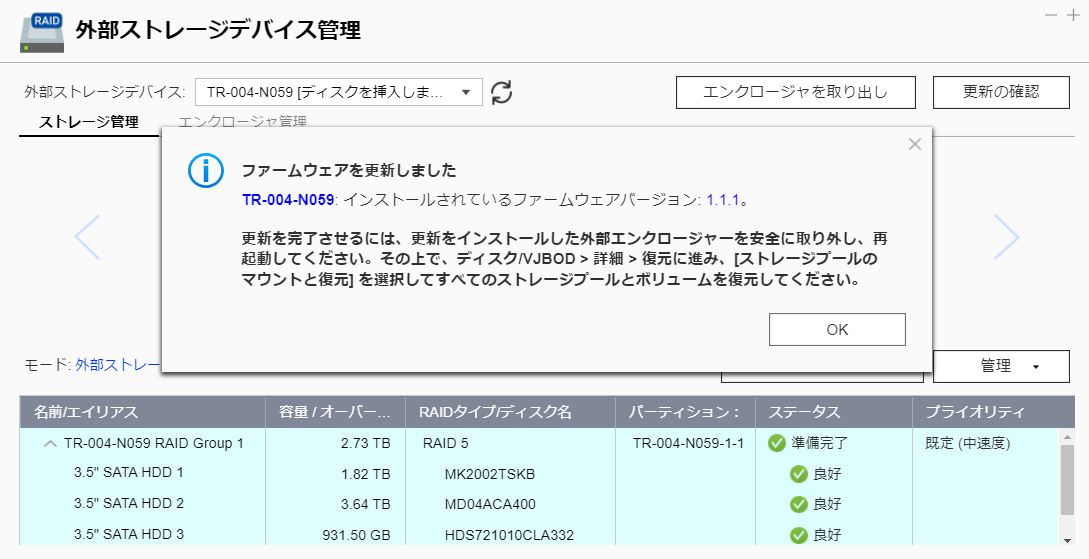Click green check icon for 準備完了 status

pyautogui.click(x=776, y=443)
